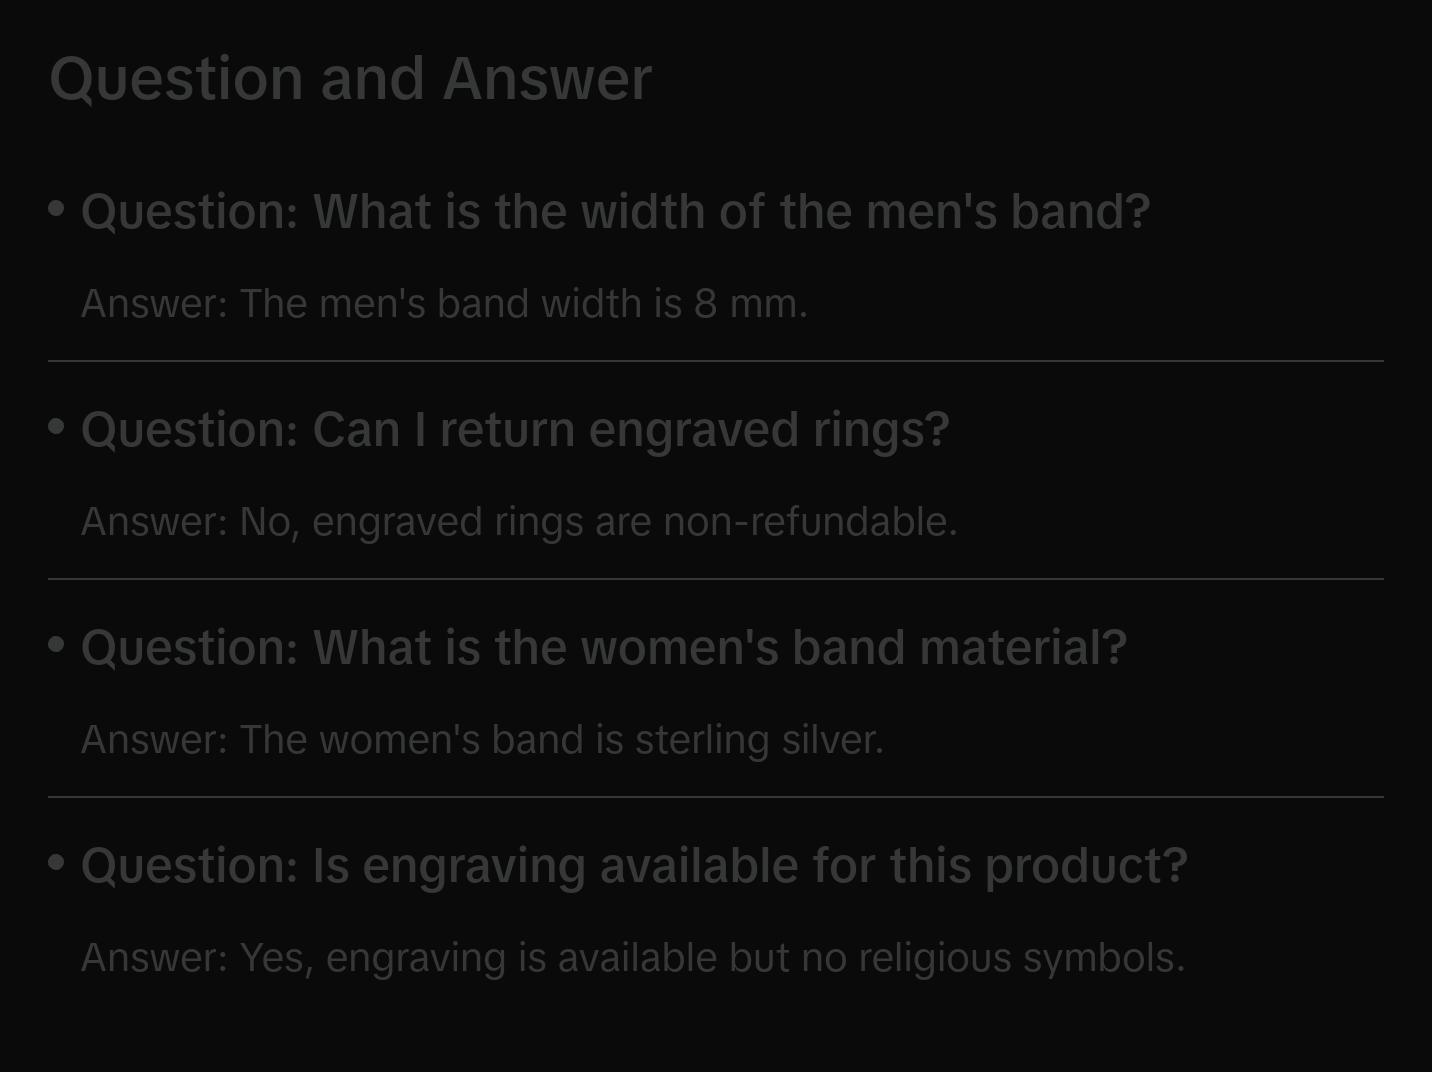Click the "8 mm" value text

[x=750, y=304]
